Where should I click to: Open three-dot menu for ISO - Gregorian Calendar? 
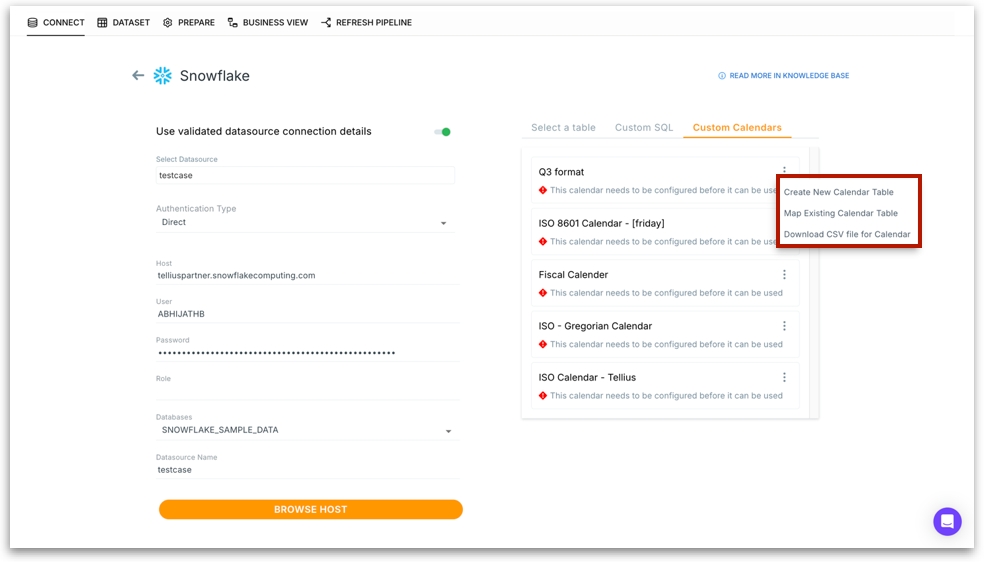click(x=784, y=326)
